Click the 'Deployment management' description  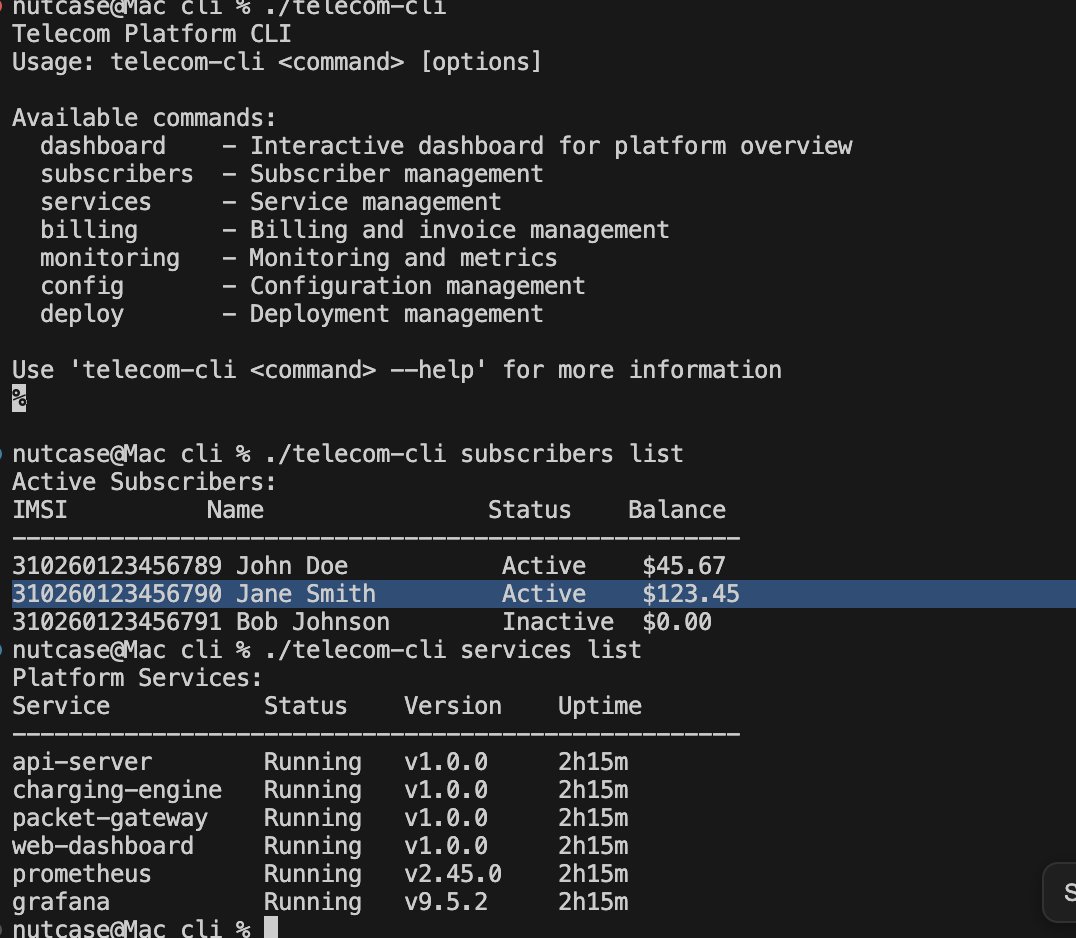click(397, 314)
